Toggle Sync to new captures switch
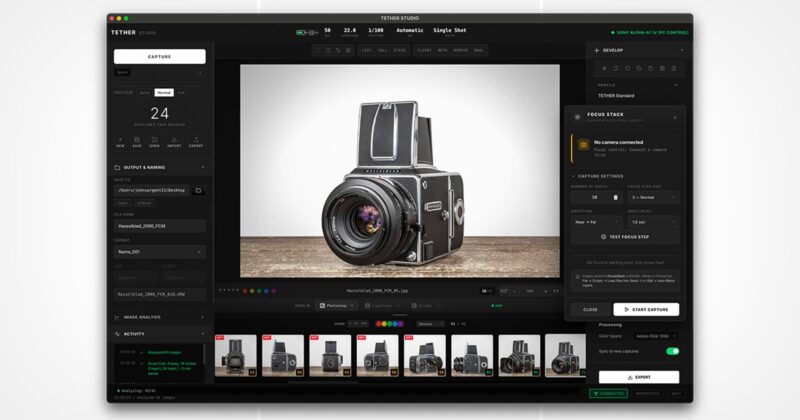The height and width of the screenshot is (420, 800). (672, 351)
